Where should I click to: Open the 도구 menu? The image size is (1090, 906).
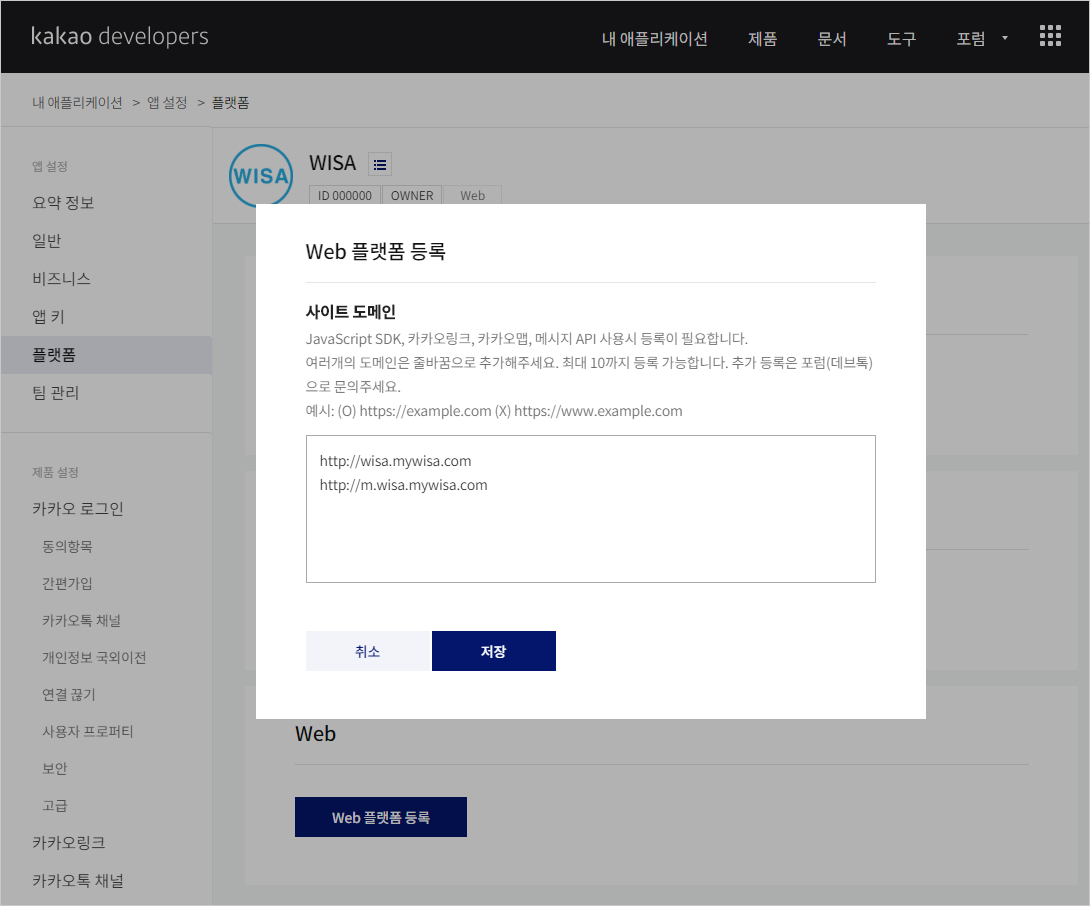pos(901,39)
